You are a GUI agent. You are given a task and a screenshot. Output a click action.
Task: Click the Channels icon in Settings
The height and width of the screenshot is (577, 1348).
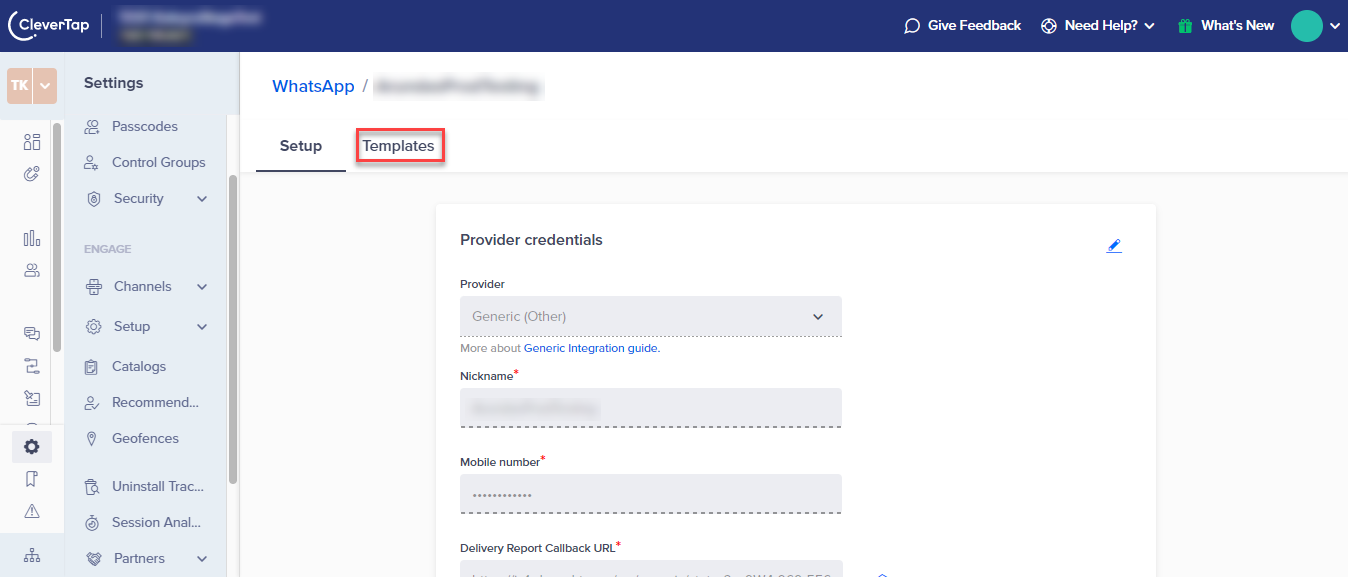pos(94,287)
